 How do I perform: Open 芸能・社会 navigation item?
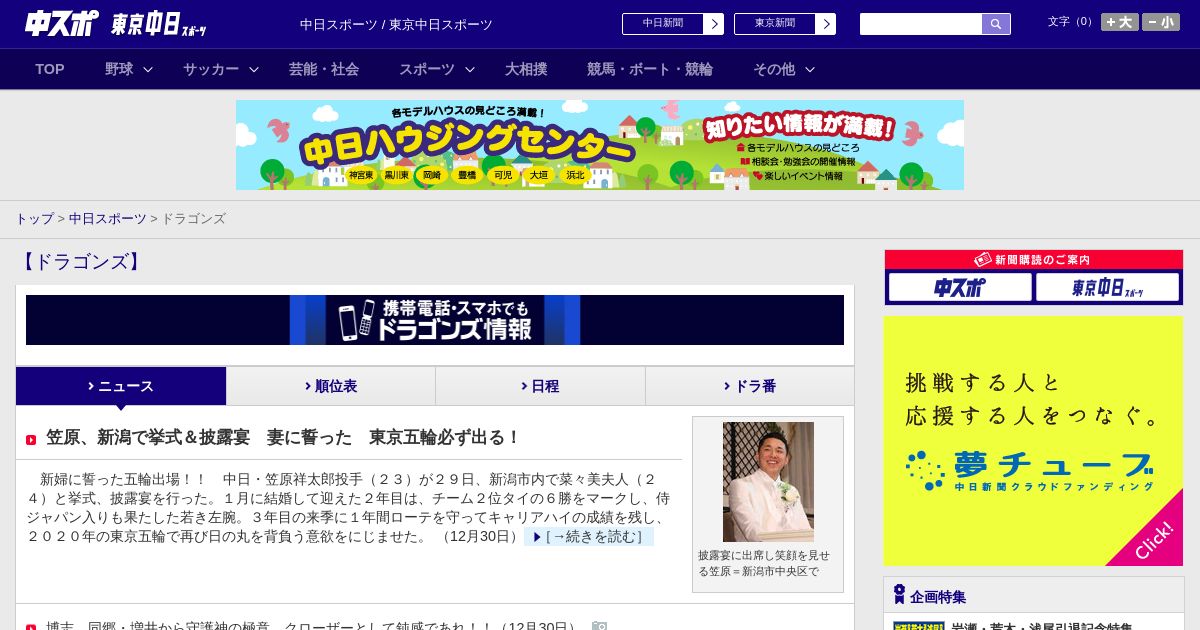pyautogui.click(x=324, y=69)
